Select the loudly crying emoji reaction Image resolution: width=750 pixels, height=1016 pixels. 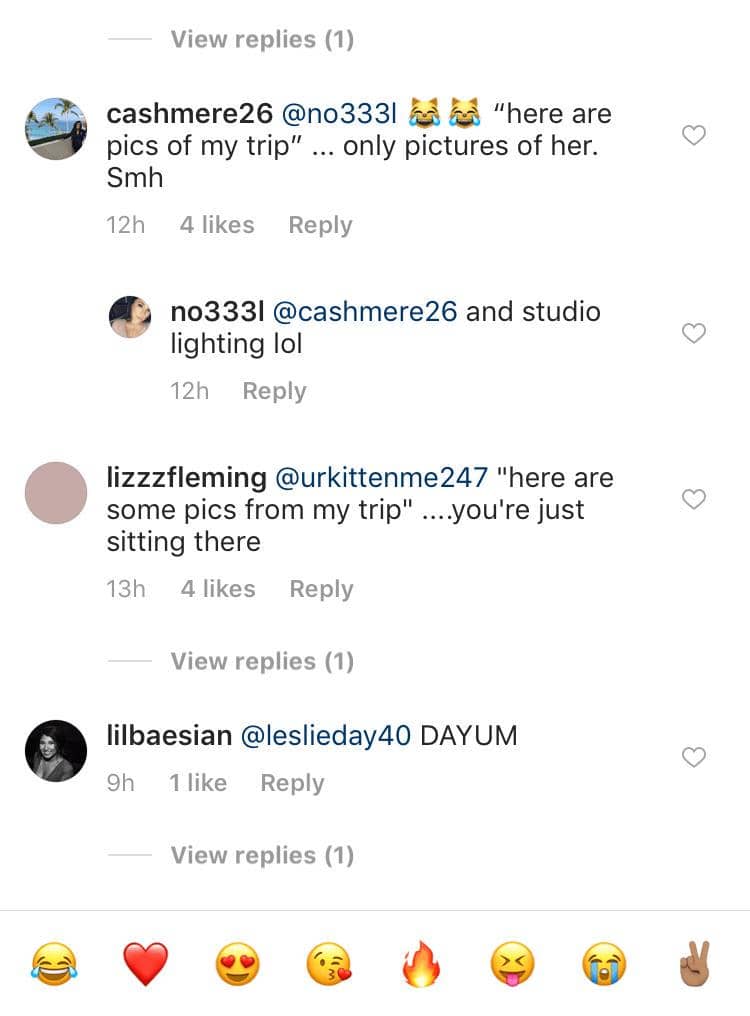pos(604,965)
